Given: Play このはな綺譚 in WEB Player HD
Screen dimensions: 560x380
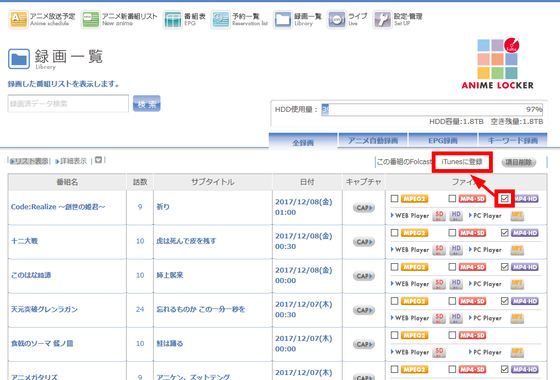Looking at the screenshot, I should (456, 284).
